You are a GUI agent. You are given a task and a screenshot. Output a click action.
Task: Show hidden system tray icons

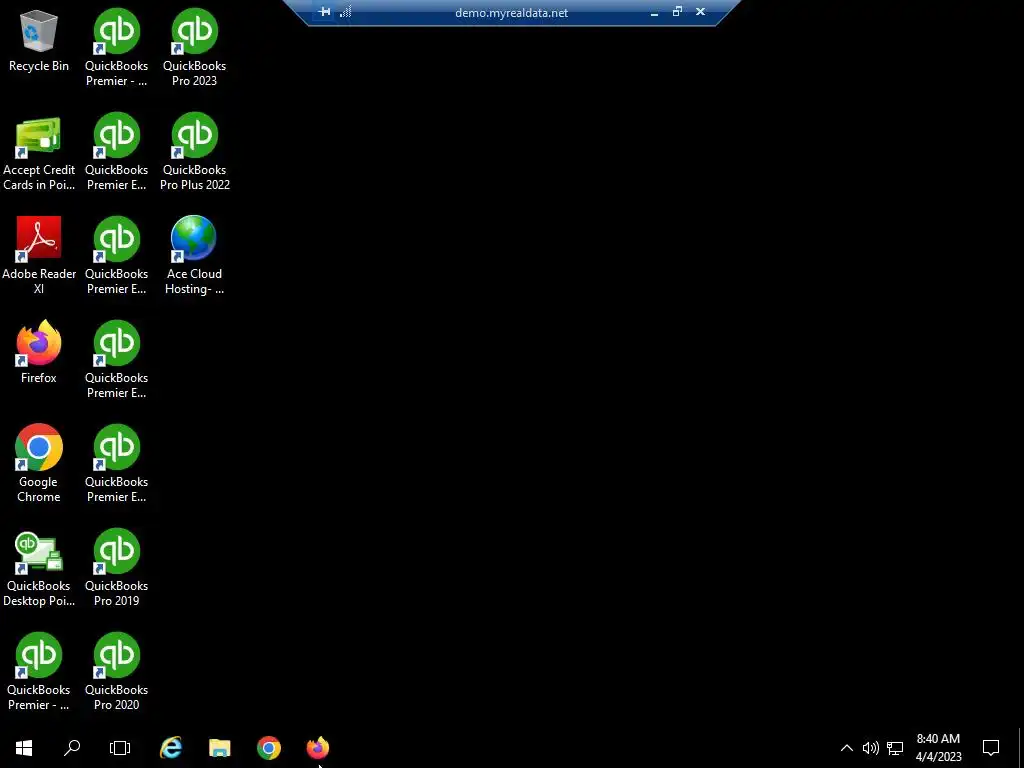coord(846,748)
